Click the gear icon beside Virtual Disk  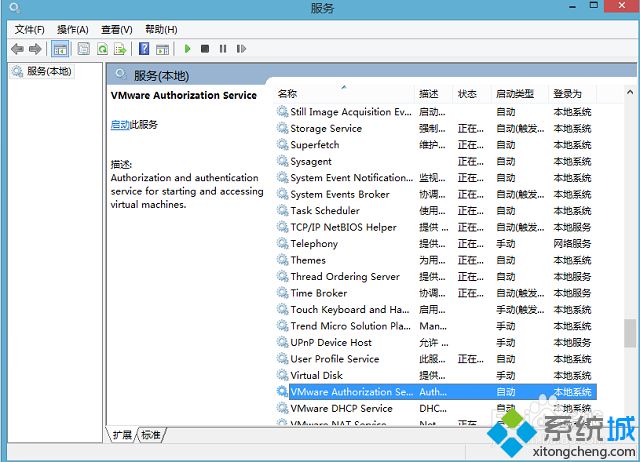pyautogui.click(x=282, y=375)
